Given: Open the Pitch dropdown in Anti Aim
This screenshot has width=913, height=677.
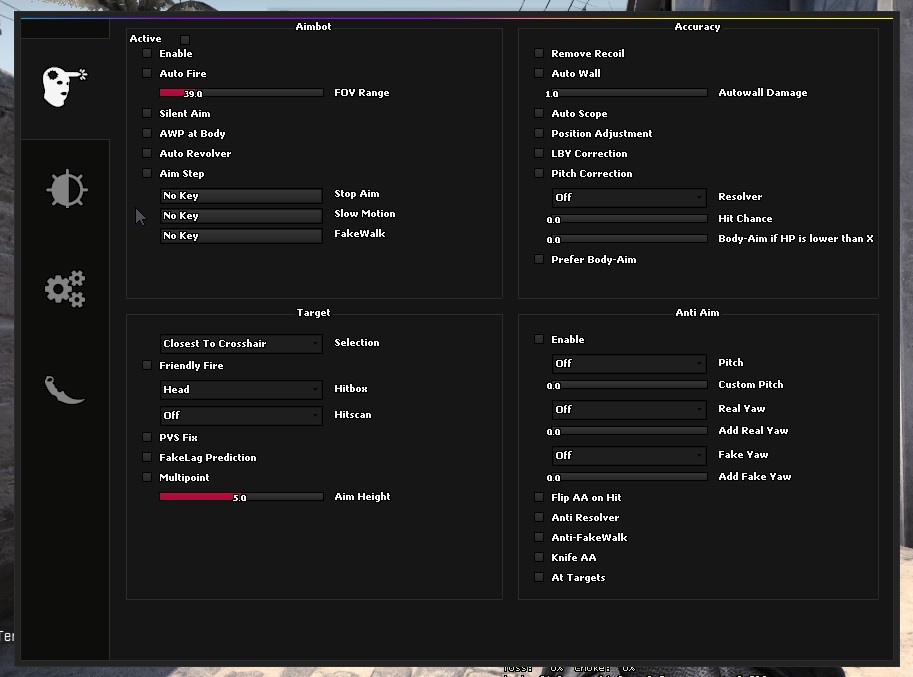Looking at the screenshot, I should coord(629,364).
